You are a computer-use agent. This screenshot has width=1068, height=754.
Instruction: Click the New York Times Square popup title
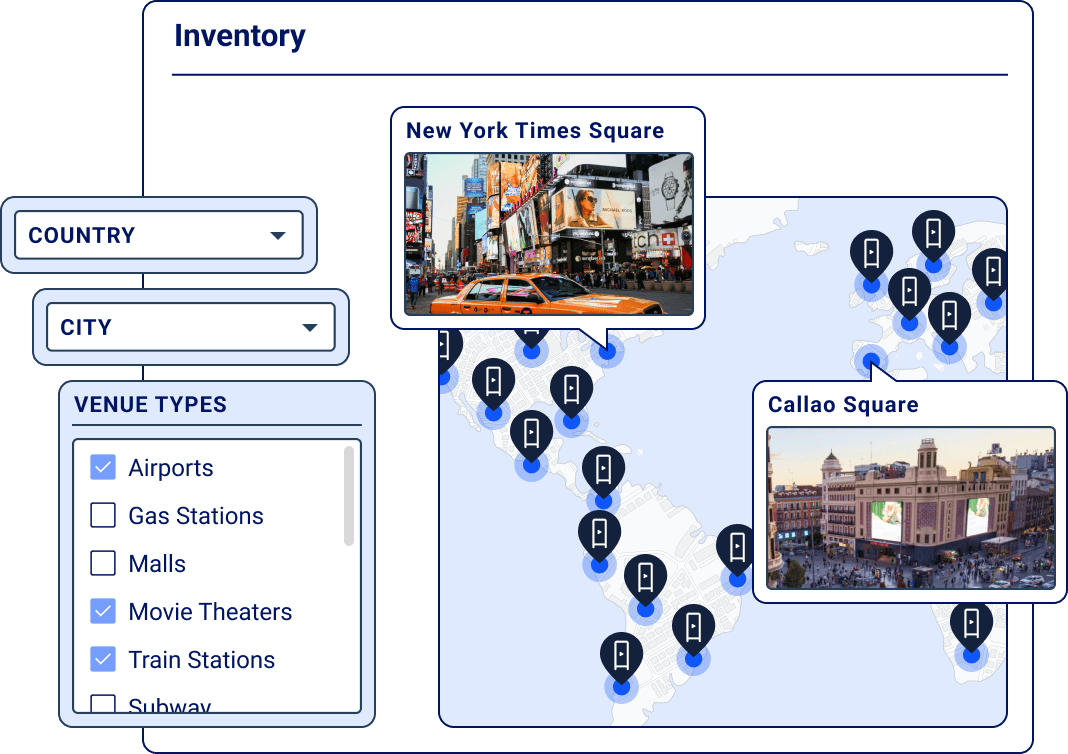coord(535,131)
